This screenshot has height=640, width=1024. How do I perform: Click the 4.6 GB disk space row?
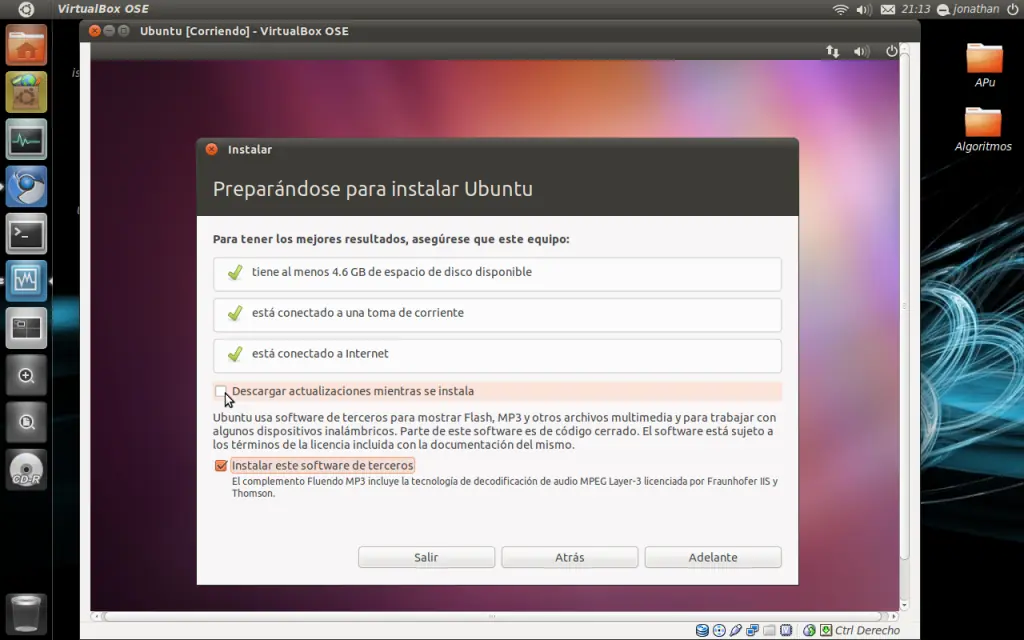pos(497,274)
